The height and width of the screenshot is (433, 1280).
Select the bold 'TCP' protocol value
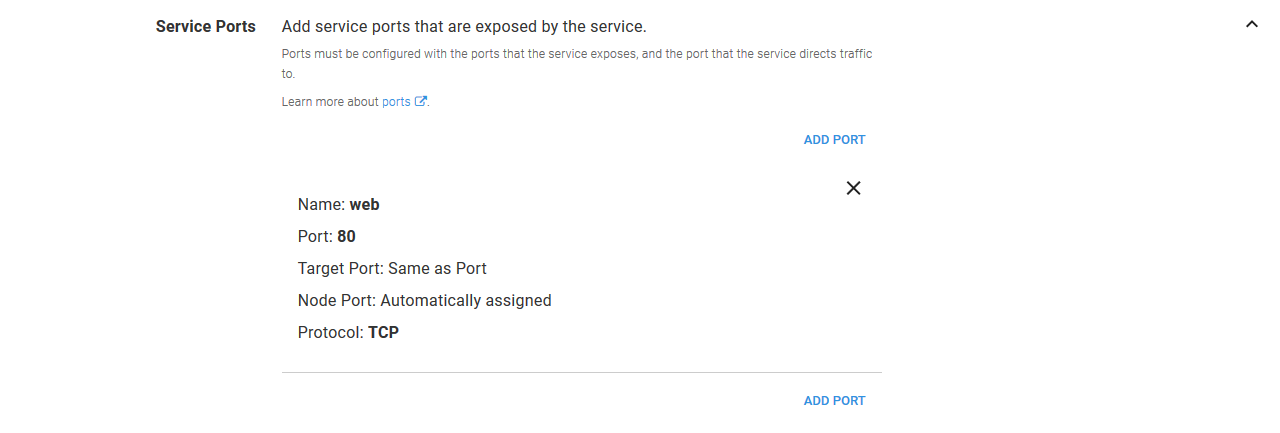click(383, 333)
